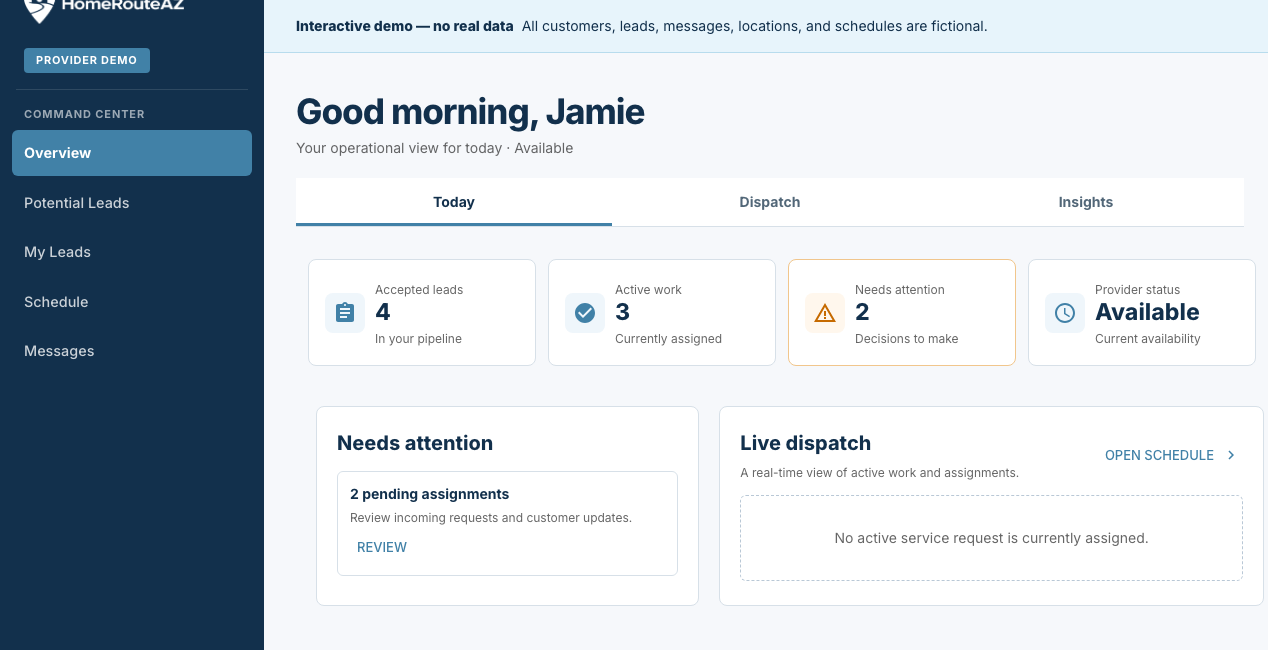The image size is (1268, 650).
Task: Click the 'Currently assigned' caption
Action: tap(668, 339)
